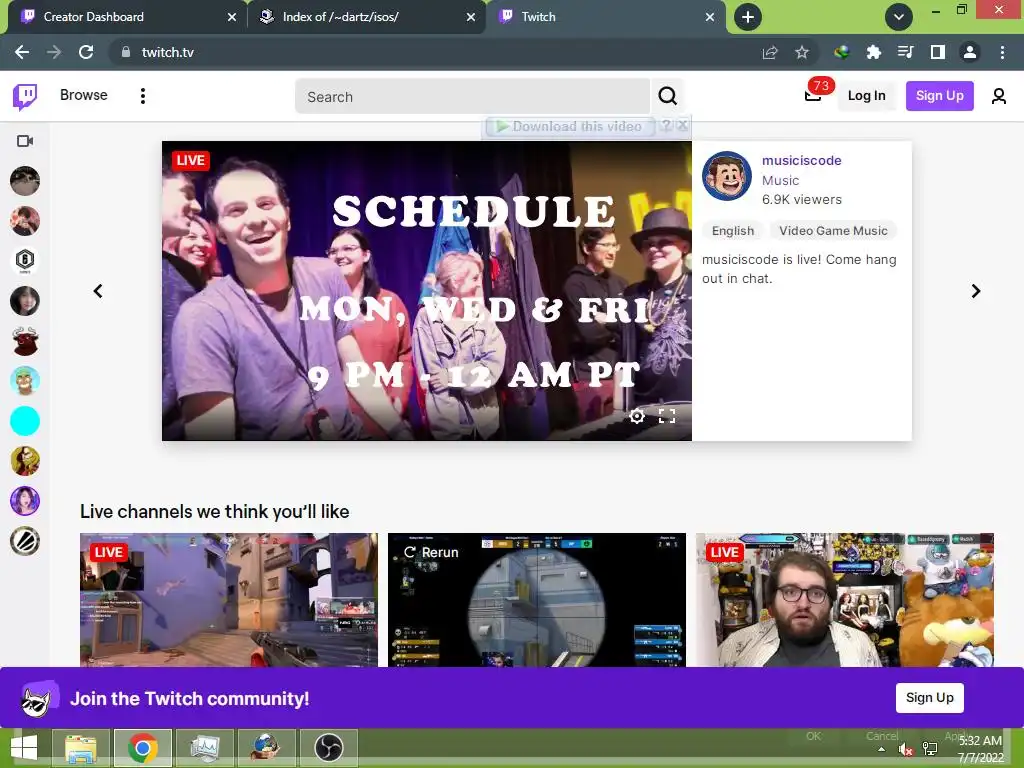
Task: Go to previous featured stream in carousel
Action: [x=98, y=291]
